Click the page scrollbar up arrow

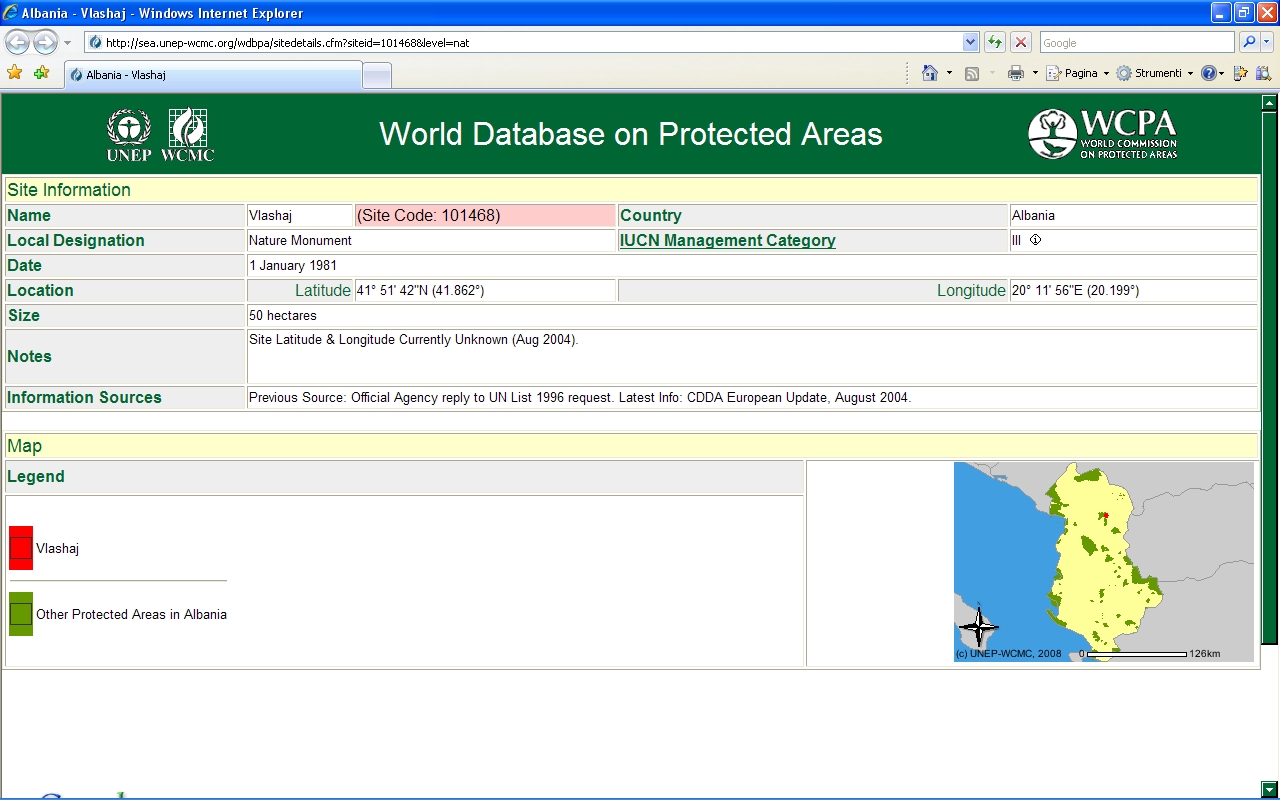[x=1269, y=102]
